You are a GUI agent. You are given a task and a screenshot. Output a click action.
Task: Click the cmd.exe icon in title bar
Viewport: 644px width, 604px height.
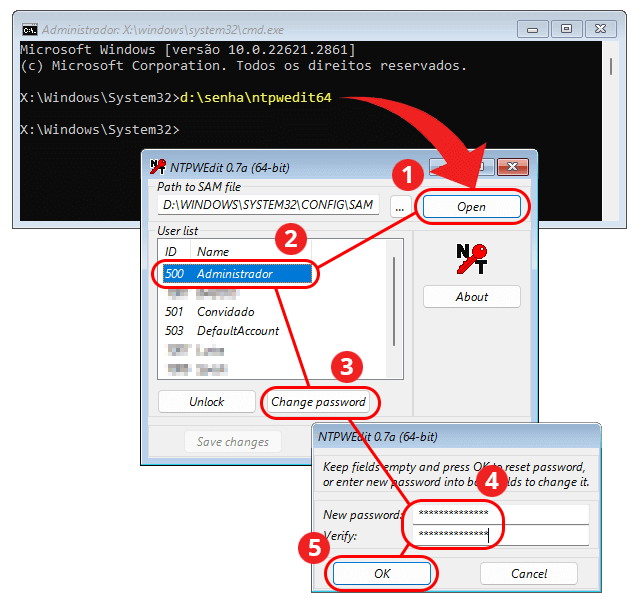[30, 30]
